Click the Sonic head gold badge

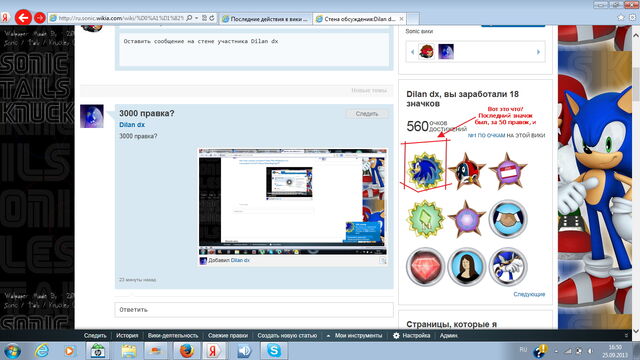(425, 171)
